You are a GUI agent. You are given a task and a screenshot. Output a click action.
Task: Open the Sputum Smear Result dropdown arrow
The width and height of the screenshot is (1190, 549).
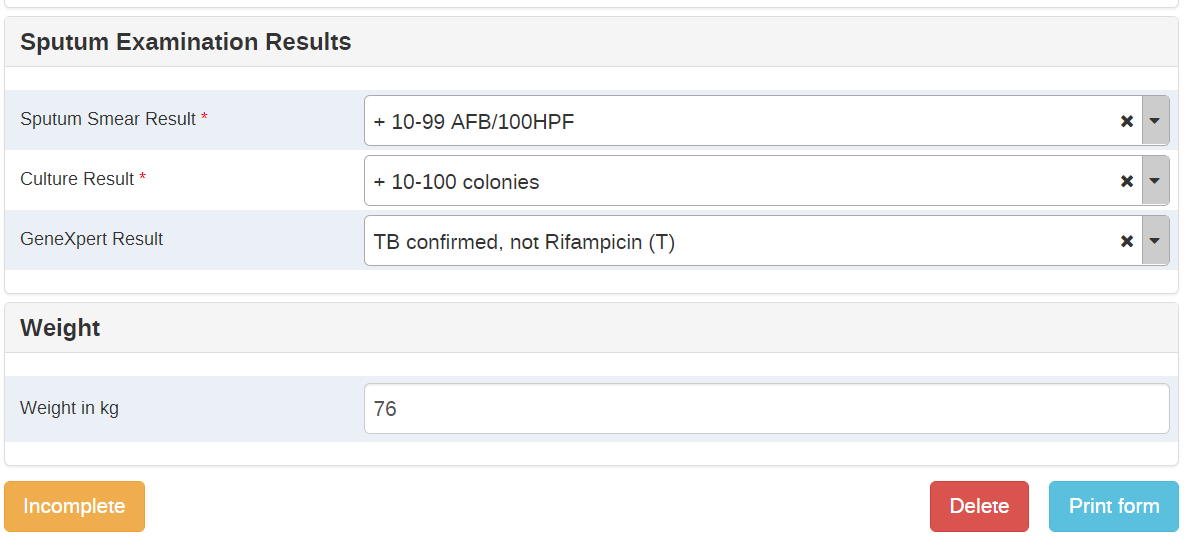tap(1155, 121)
